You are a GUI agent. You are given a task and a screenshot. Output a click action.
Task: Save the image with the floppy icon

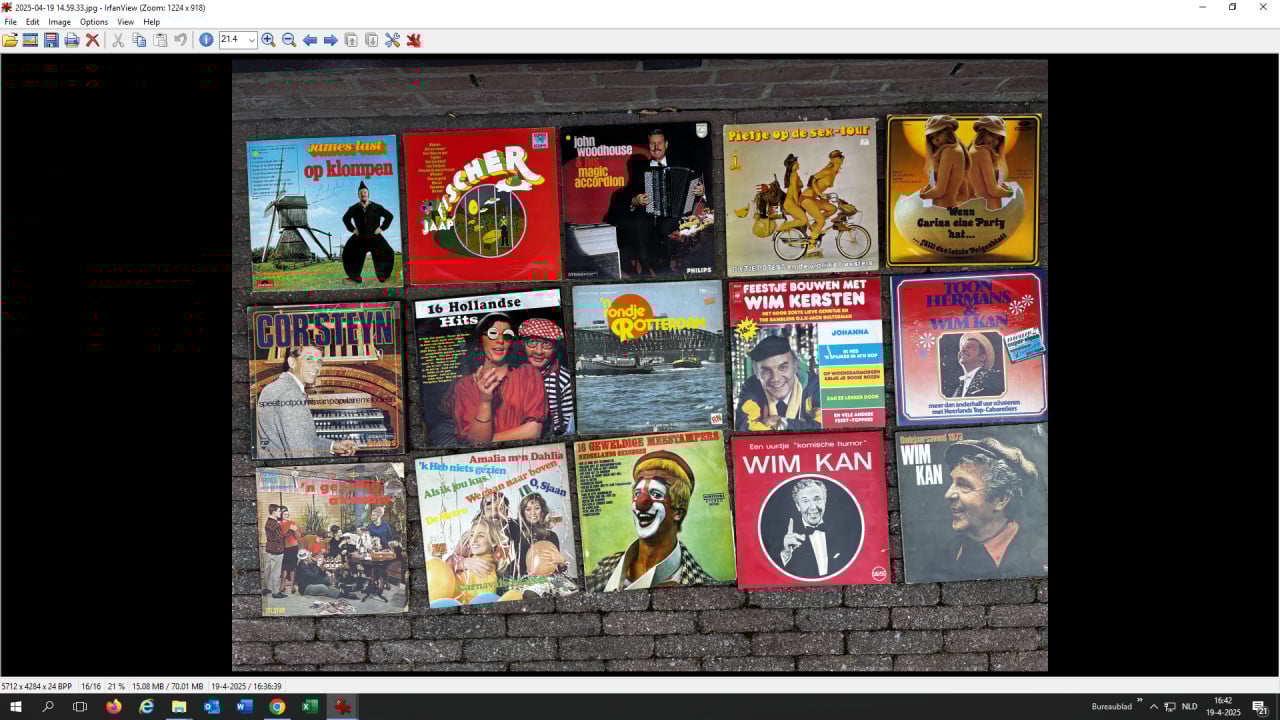pos(51,40)
